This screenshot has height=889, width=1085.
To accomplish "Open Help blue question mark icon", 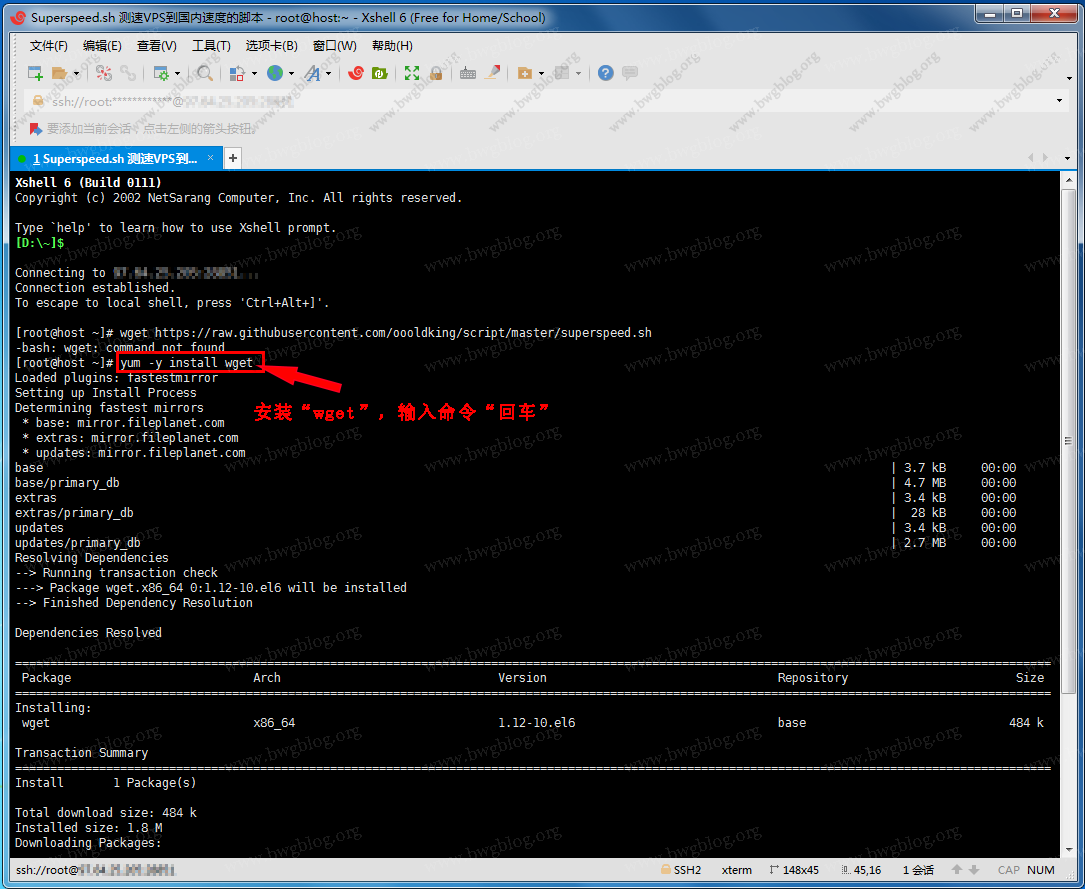I will [605, 73].
